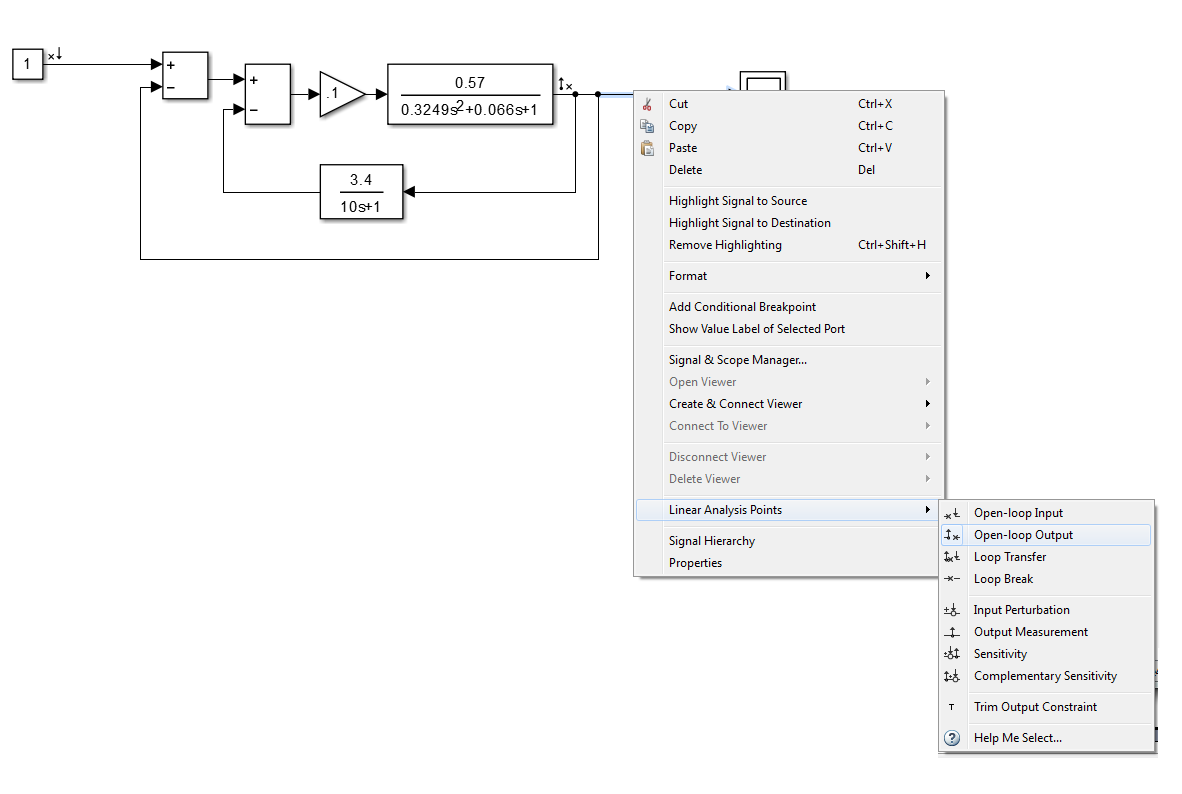
Task: Select the second sum block
Action: 268,94
